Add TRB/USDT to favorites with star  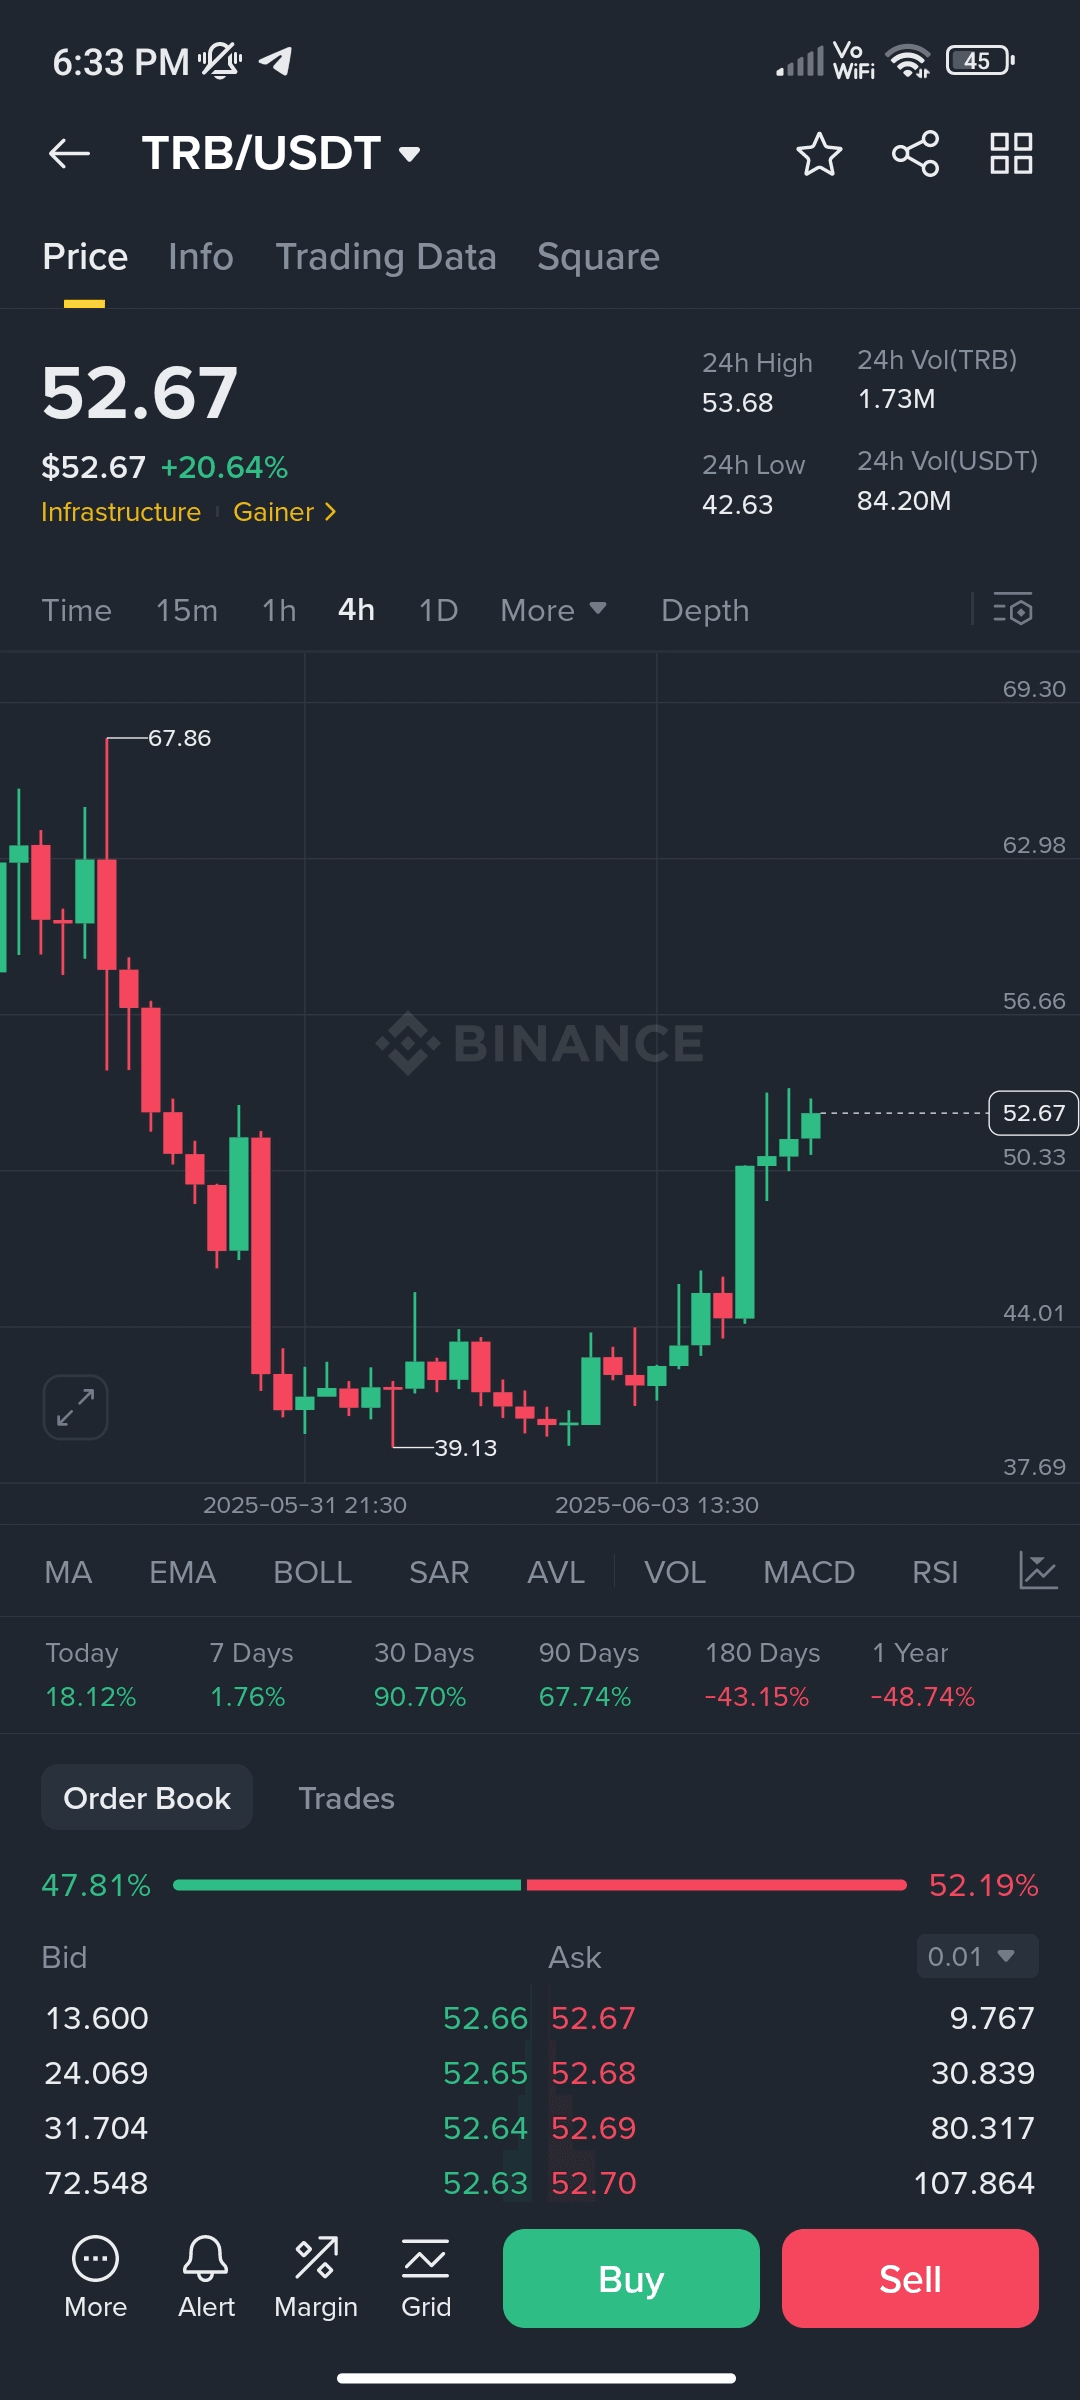click(819, 154)
